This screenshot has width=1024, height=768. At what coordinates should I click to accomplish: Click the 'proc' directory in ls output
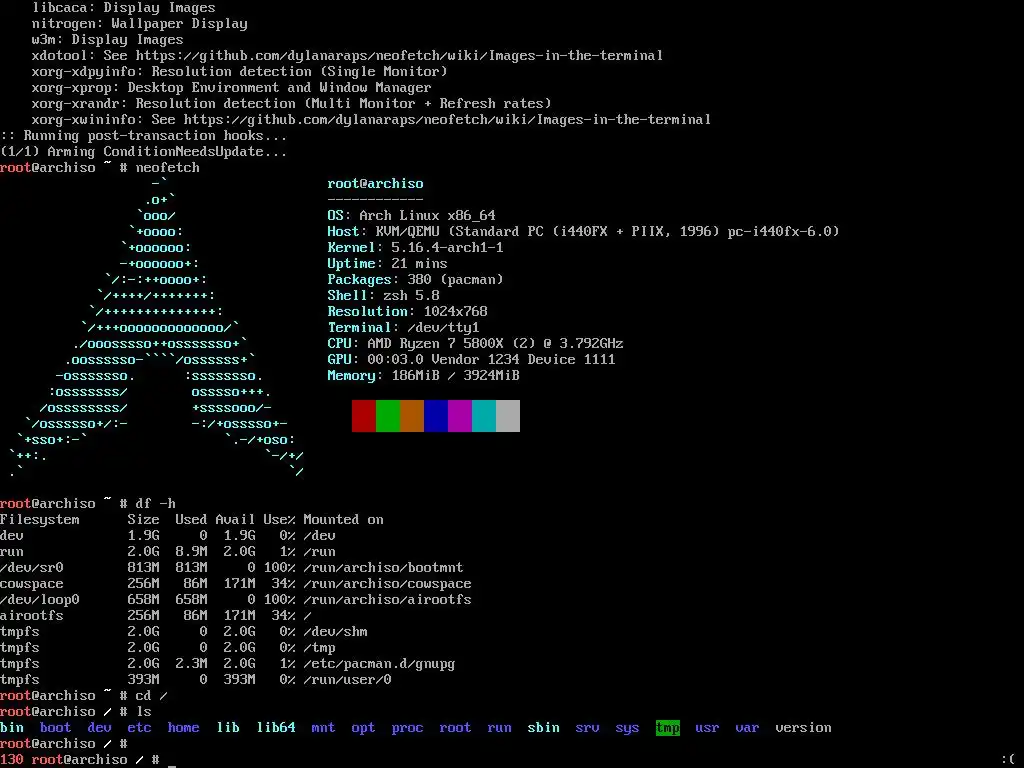point(408,728)
